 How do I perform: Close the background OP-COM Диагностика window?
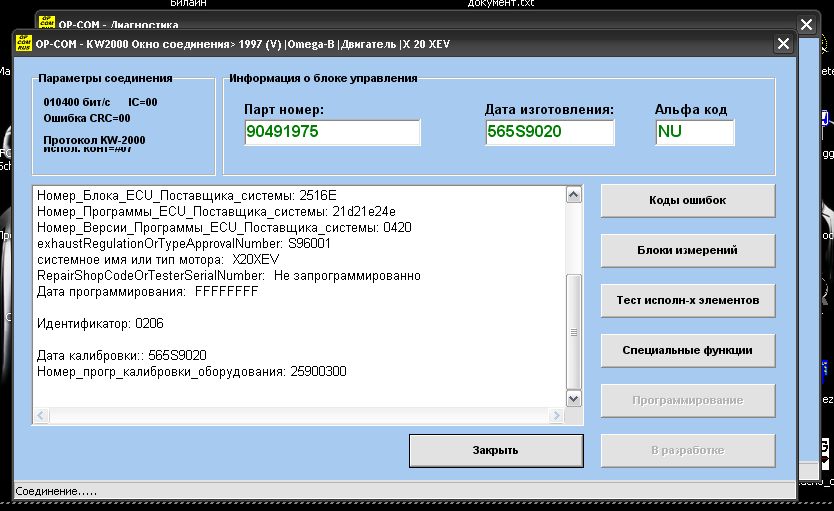(x=806, y=24)
